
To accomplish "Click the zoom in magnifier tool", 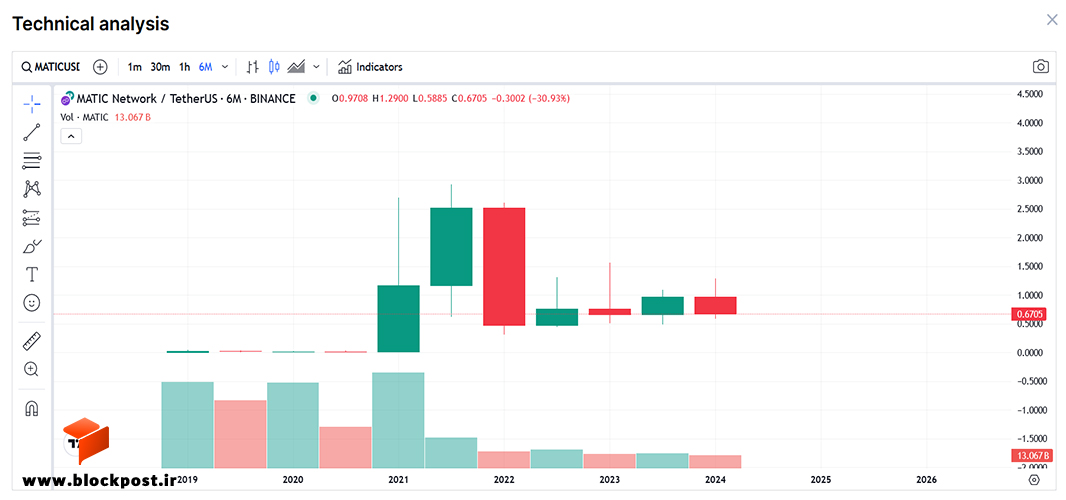I will tap(31, 369).
